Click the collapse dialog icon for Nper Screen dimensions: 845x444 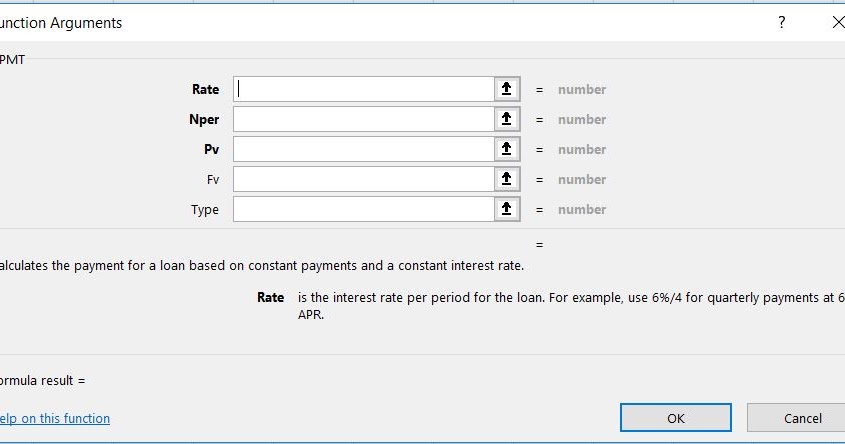coord(507,119)
